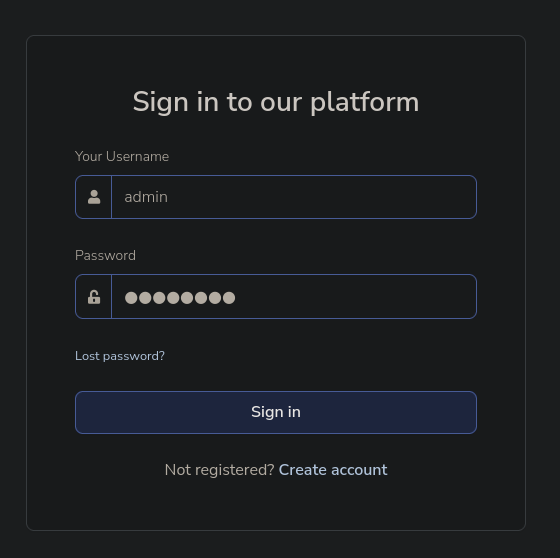The height and width of the screenshot is (558, 560).
Task: Click the word platform in the heading
Action: (x=365, y=103)
